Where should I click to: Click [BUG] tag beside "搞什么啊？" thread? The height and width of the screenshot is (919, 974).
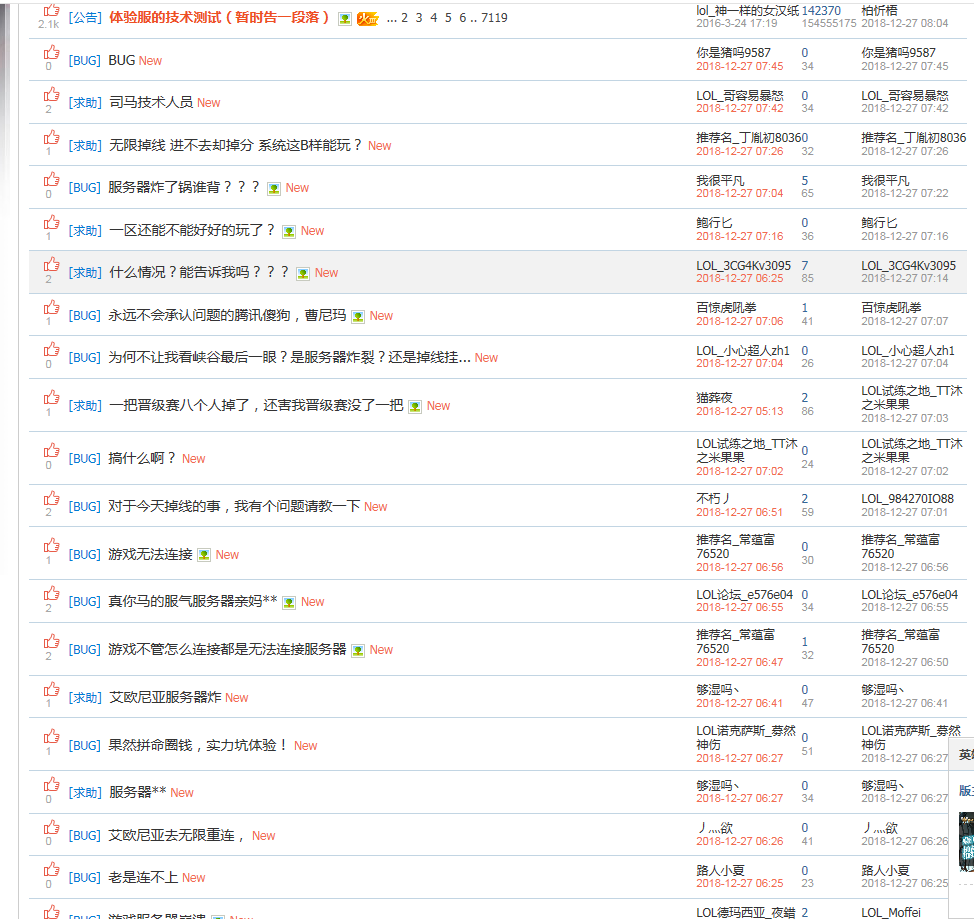tap(85, 459)
